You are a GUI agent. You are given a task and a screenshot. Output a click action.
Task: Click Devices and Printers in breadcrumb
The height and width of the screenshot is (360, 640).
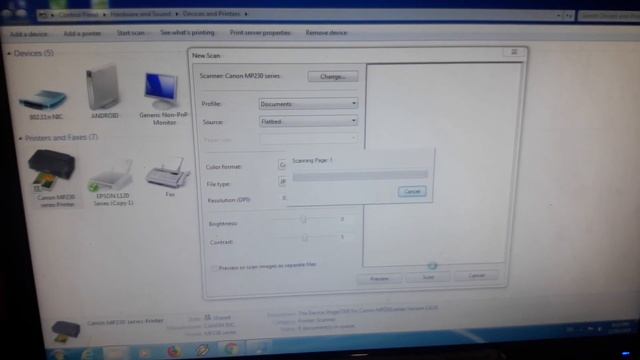pos(211,14)
